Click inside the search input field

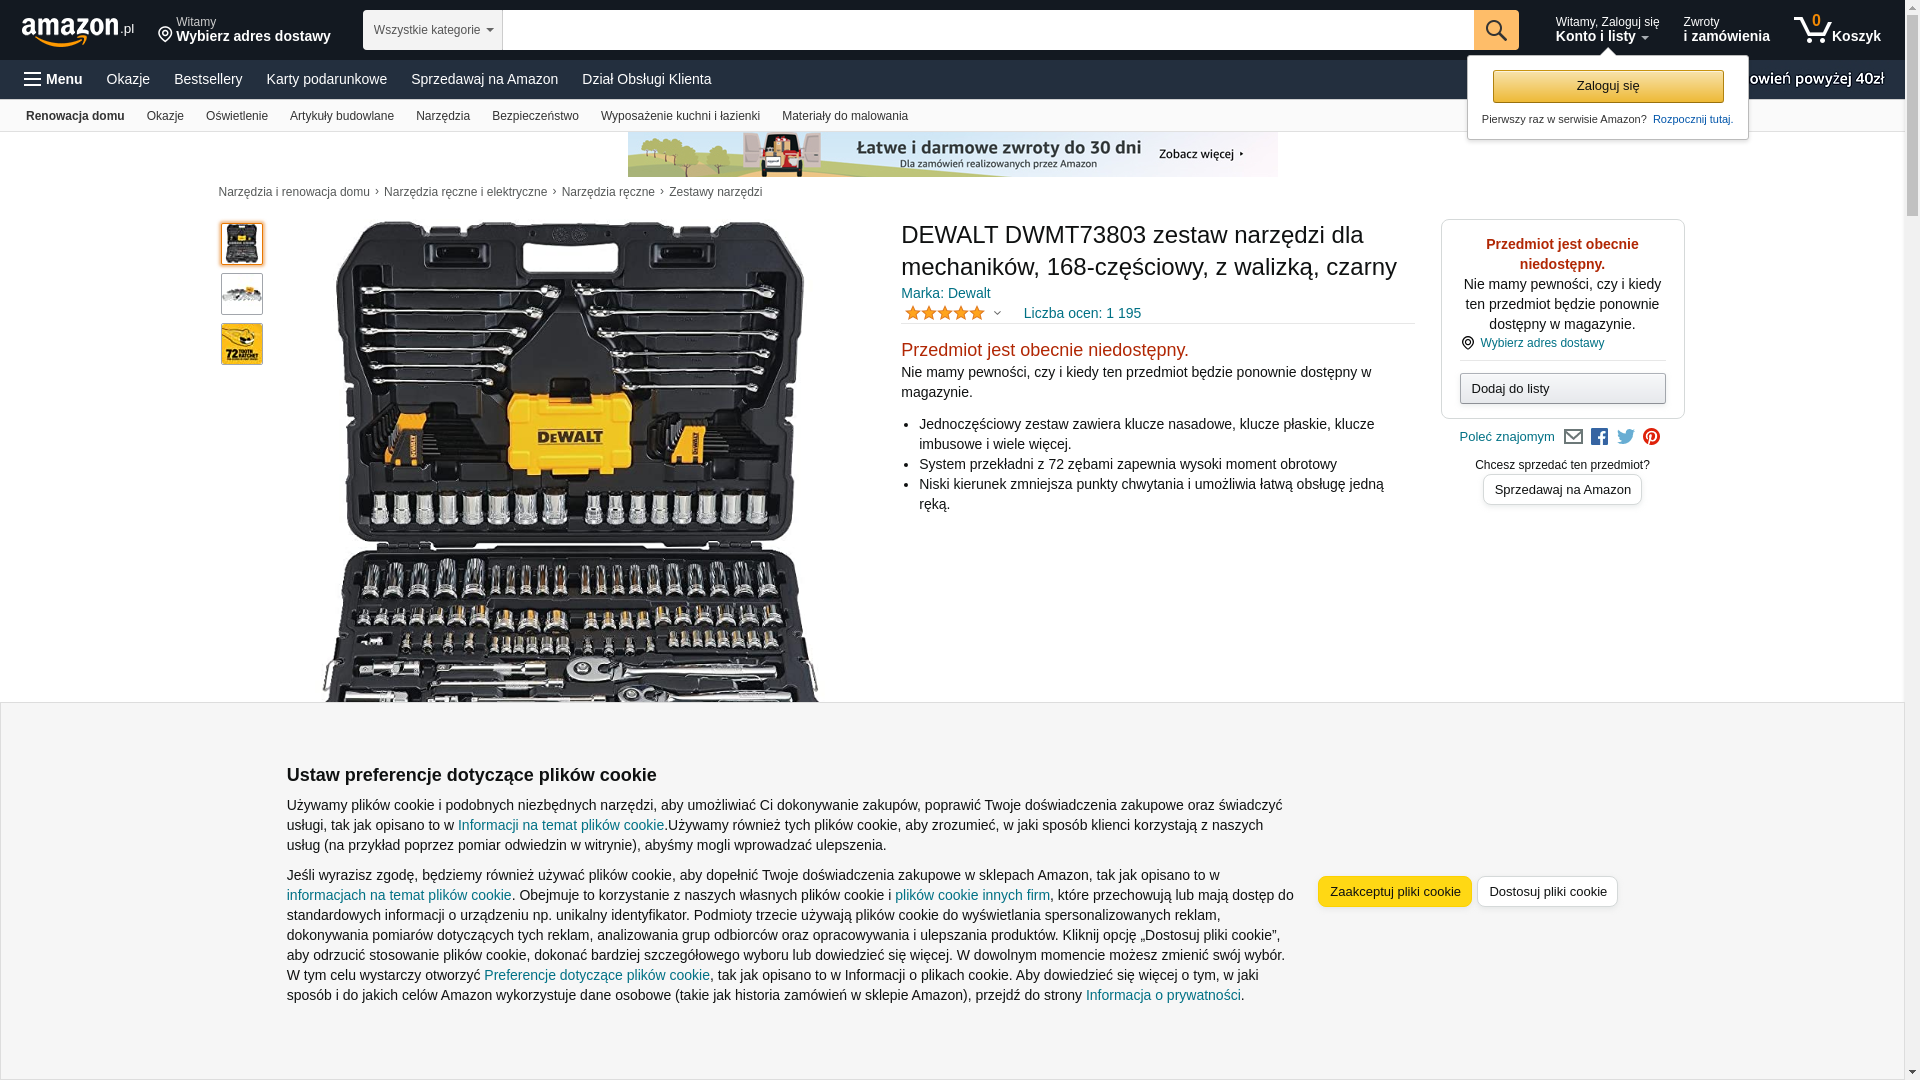coord(988,30)
